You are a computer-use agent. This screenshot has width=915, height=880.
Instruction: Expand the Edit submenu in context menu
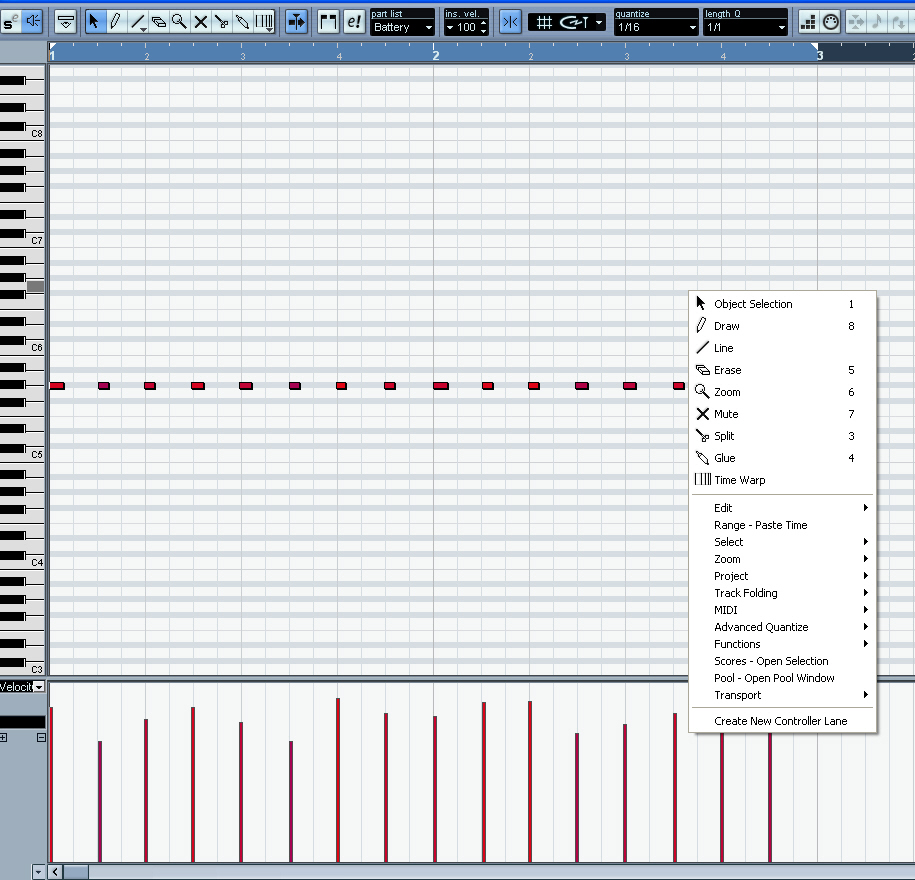782,508
